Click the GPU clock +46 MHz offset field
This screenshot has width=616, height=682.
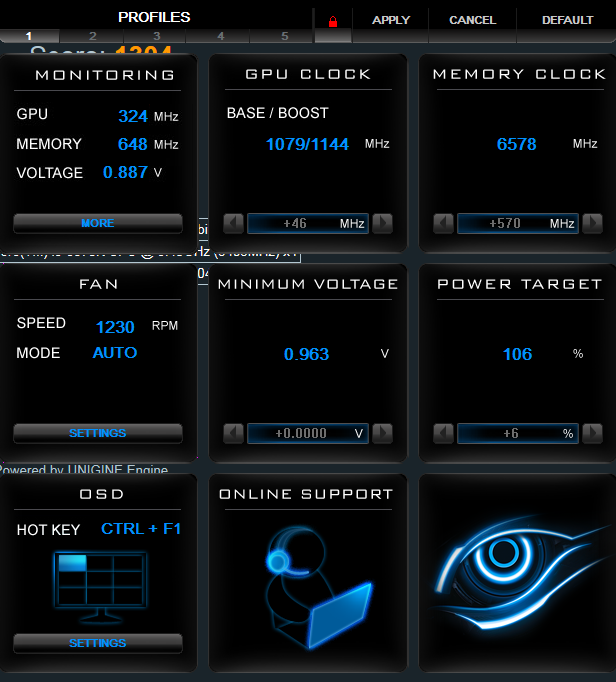click(x=308, y=224)
